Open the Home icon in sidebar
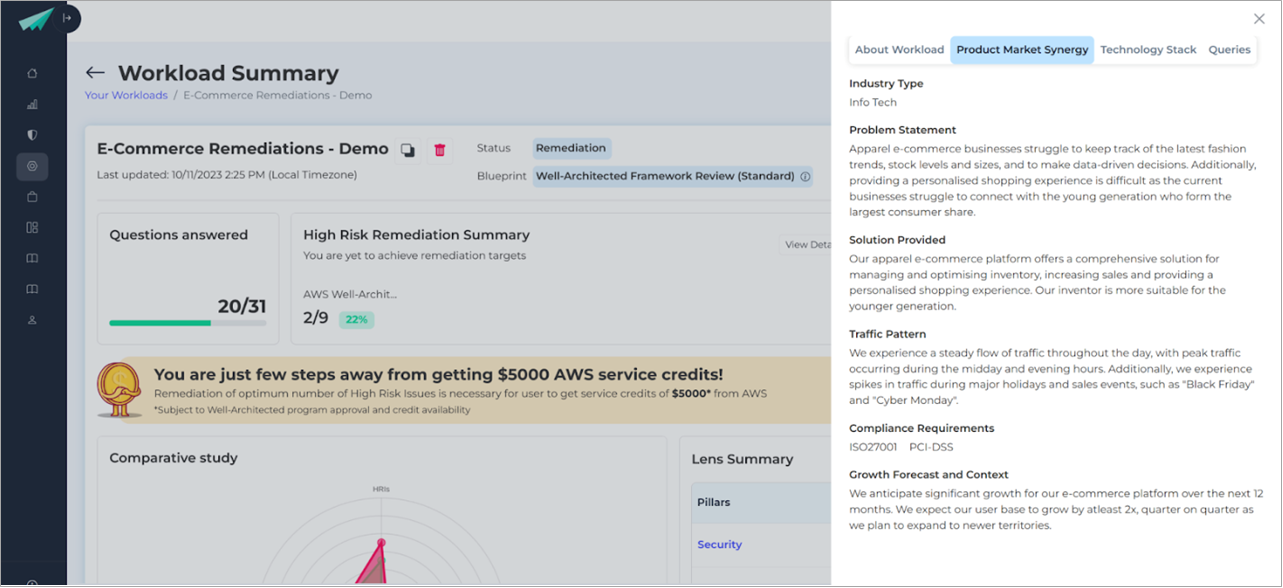 [x=32, y=73]
